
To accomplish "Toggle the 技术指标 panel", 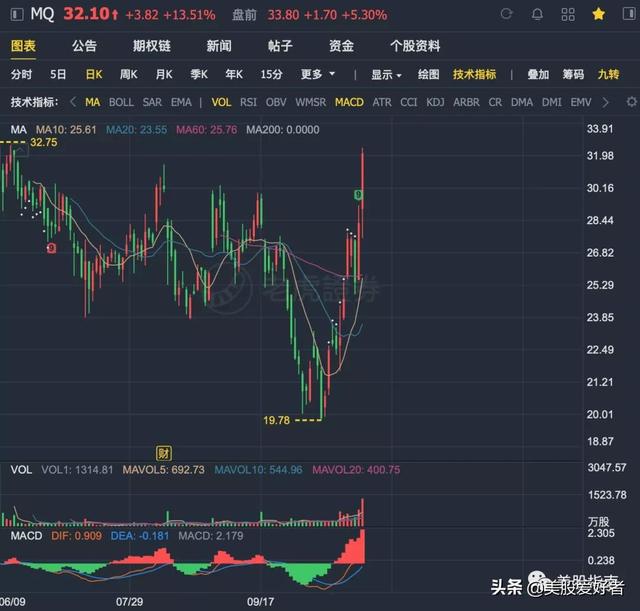I will [474, 74].
